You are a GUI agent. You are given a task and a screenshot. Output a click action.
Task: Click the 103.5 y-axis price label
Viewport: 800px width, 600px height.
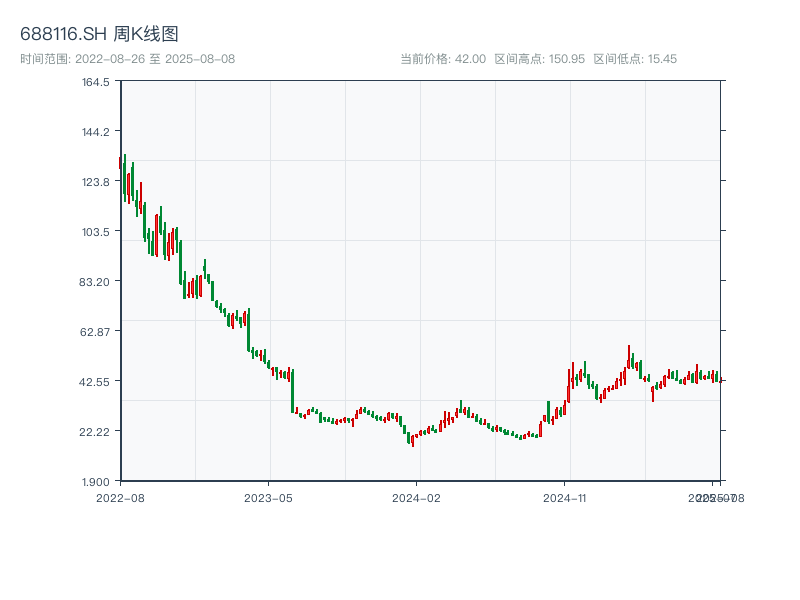tap(96, 232)
